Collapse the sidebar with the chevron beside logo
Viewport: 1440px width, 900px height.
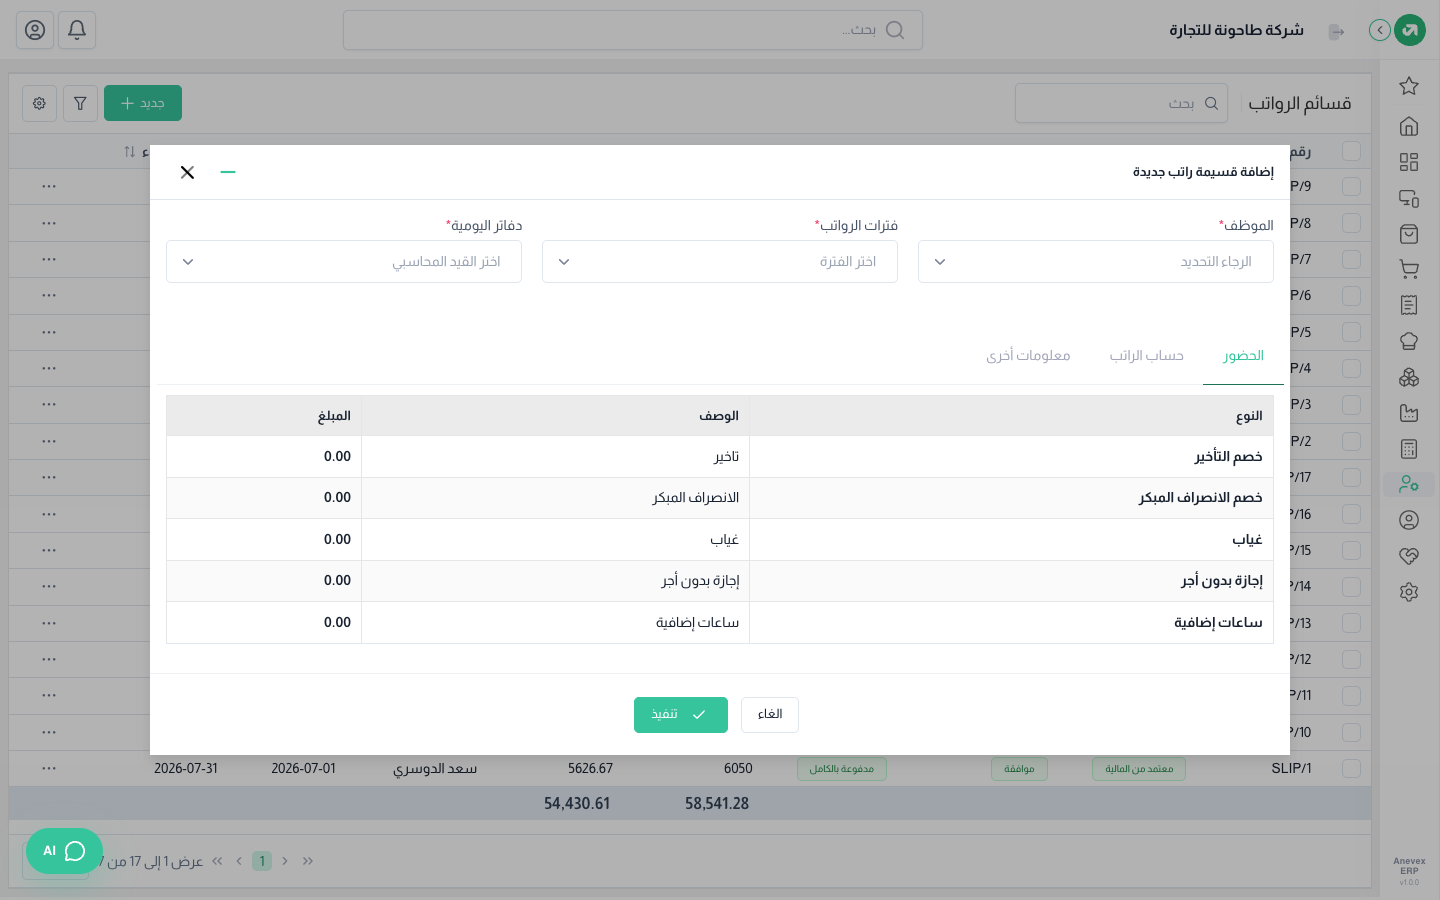pyautogui.click(x=1380, y=30)
